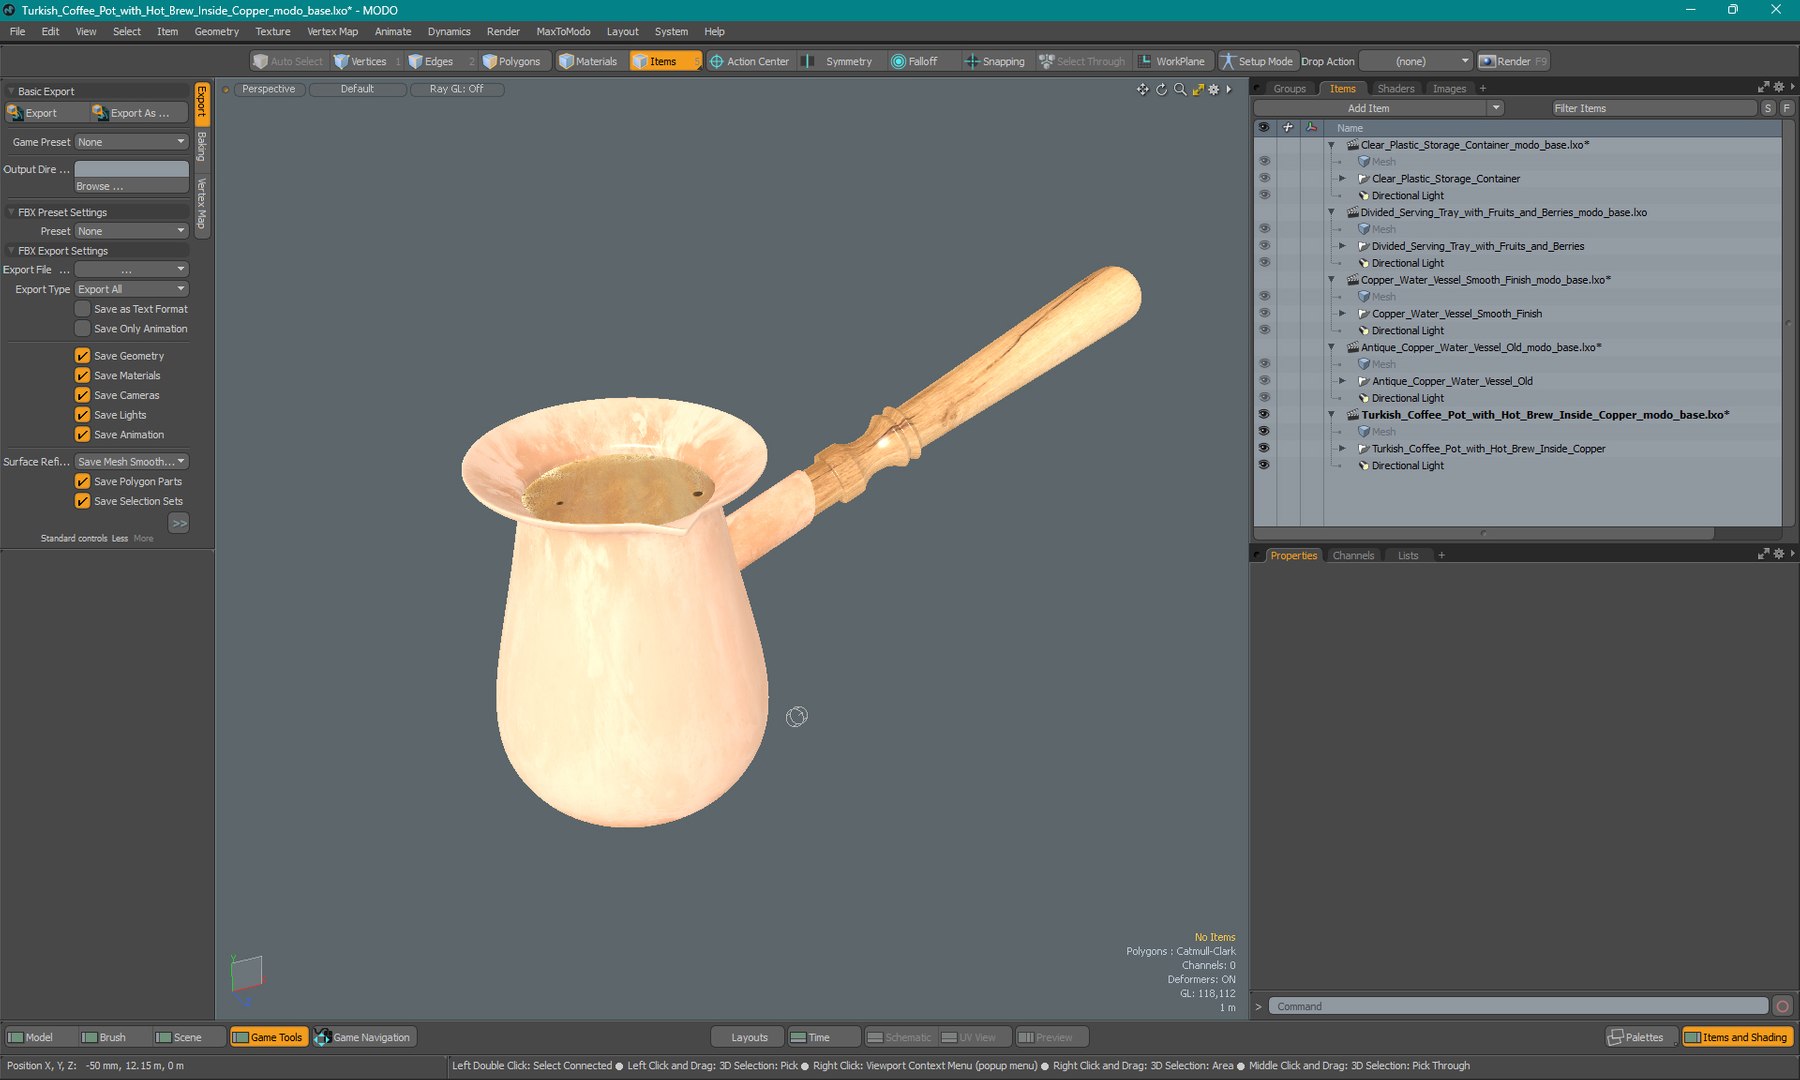The width and height of the screenshot is (1800, 1080).
Task: Expand the Antique_Copper_Water_Vessel_Old item
Action: point(1342,381)
